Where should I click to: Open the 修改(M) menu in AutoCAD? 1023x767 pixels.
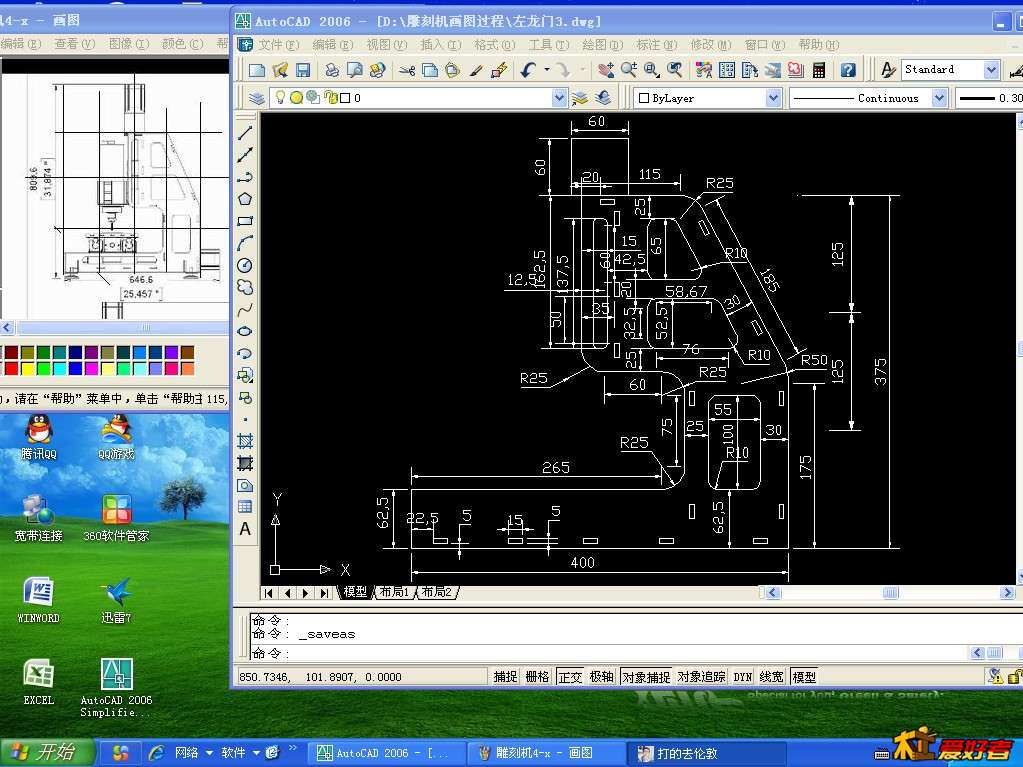pos(710,45)
